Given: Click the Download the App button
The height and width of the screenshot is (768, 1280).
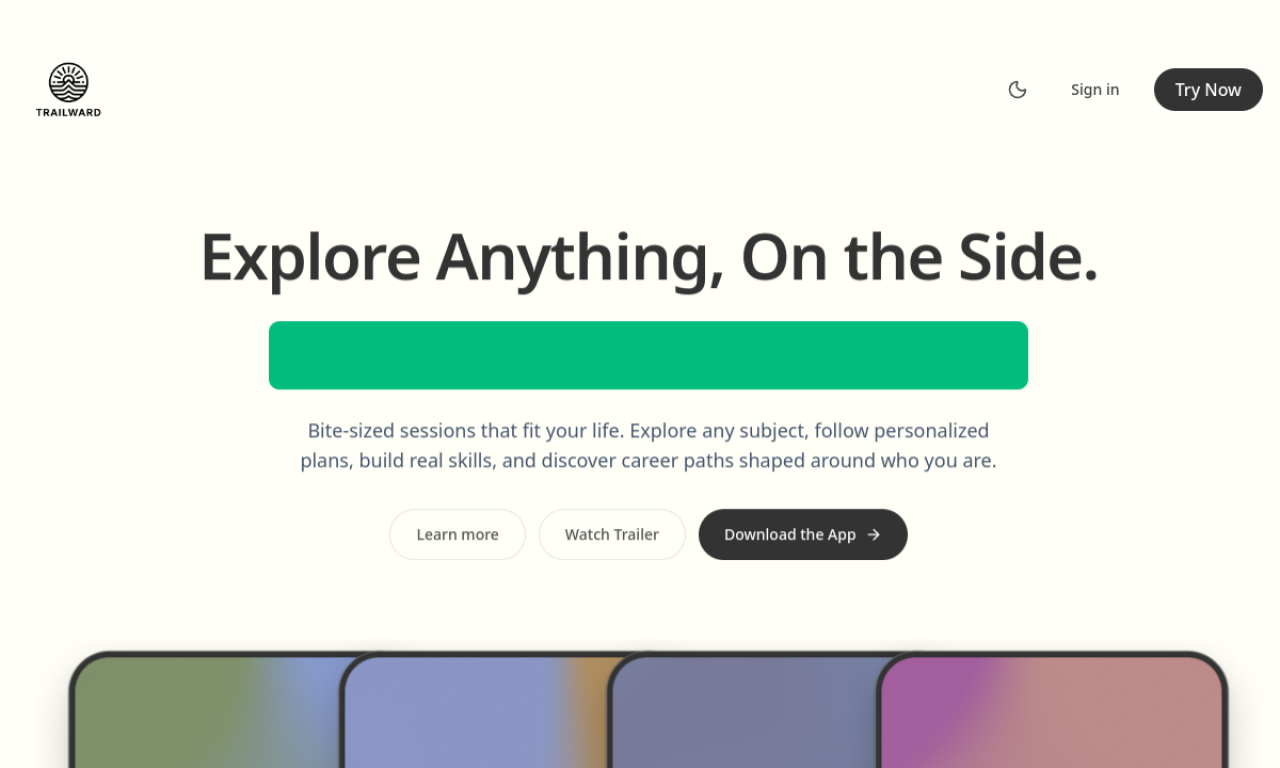Looking at the screenshot, I should [x=790, y=534].
